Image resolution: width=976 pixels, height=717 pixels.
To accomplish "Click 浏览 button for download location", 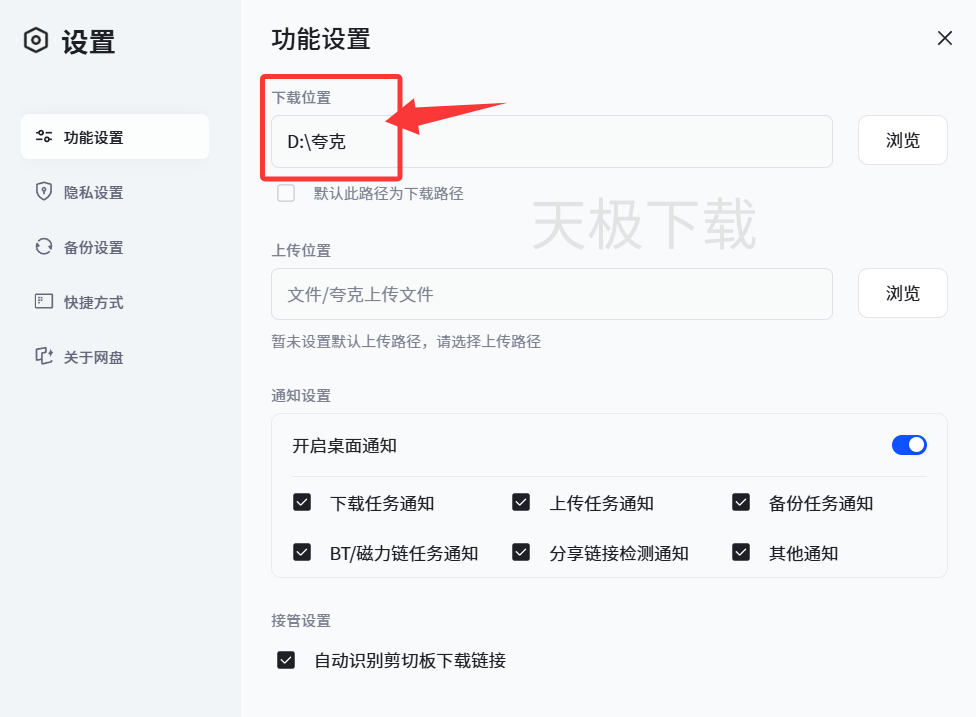I will point(903,140).
